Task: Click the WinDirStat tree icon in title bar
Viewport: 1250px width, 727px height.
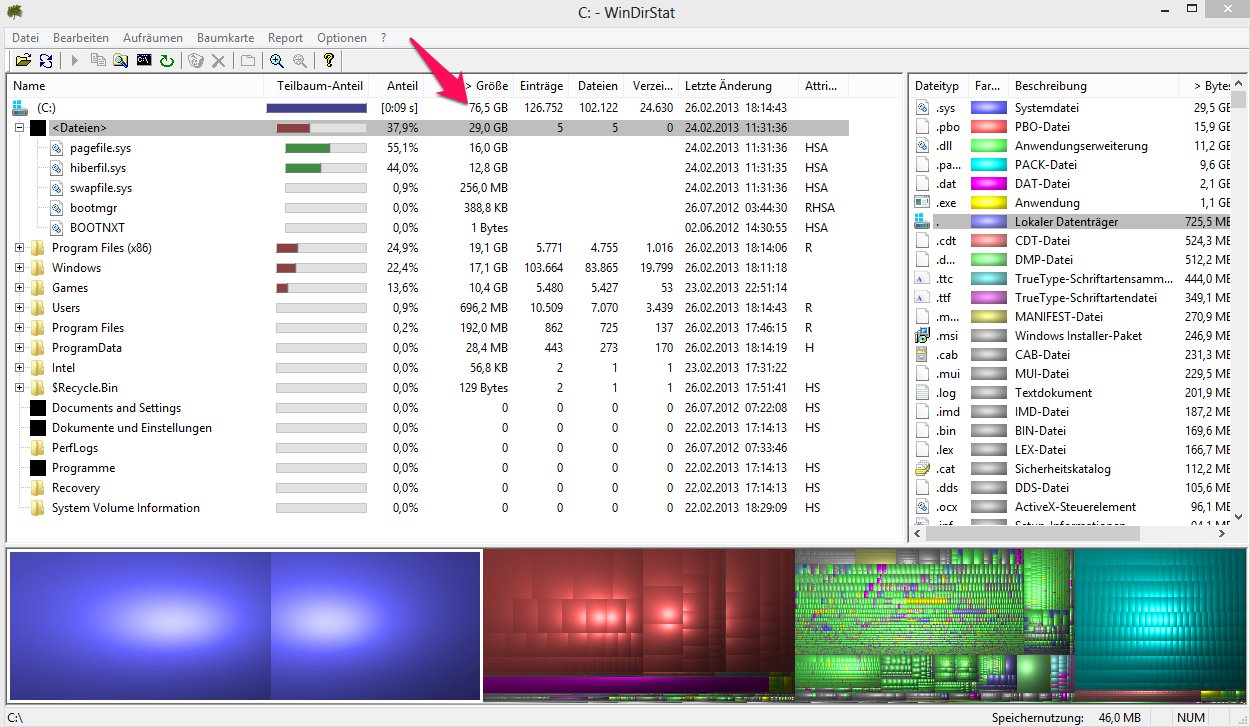Action: (x=15, y=12)
